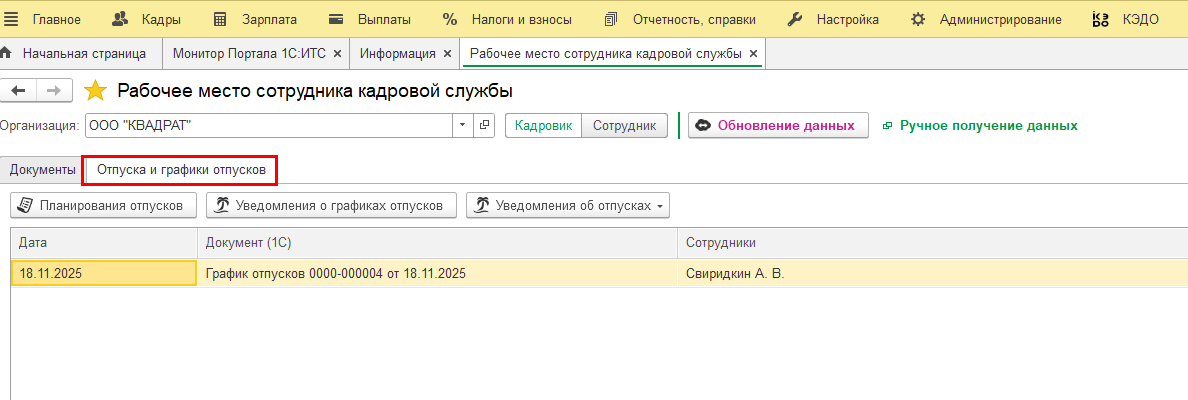The image size is (1188, 400).
Task: Close the Информация tab
Action: 446,53
